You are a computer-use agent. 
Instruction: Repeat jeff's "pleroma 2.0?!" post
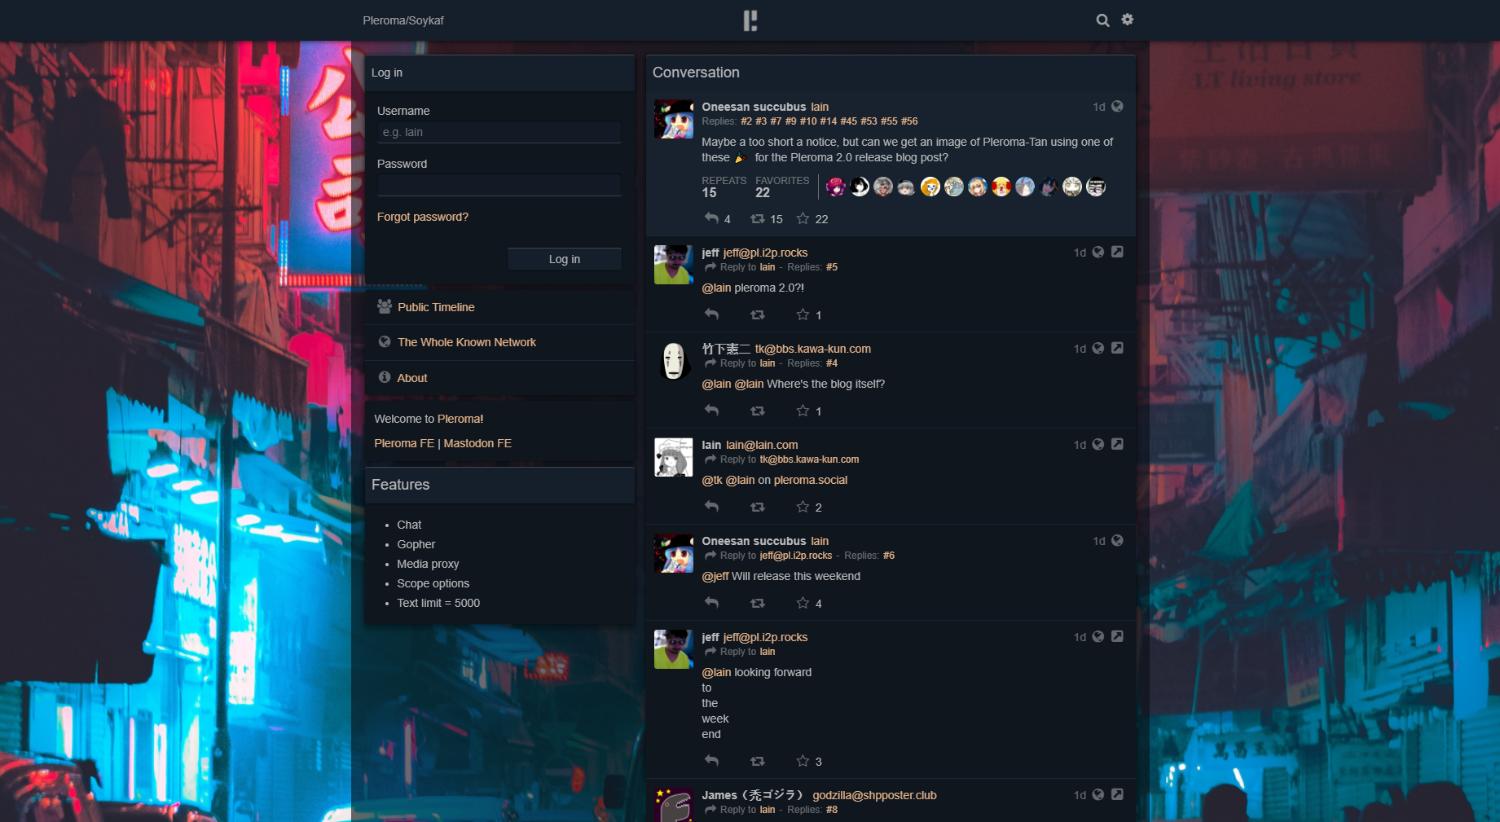coord(758,314)
